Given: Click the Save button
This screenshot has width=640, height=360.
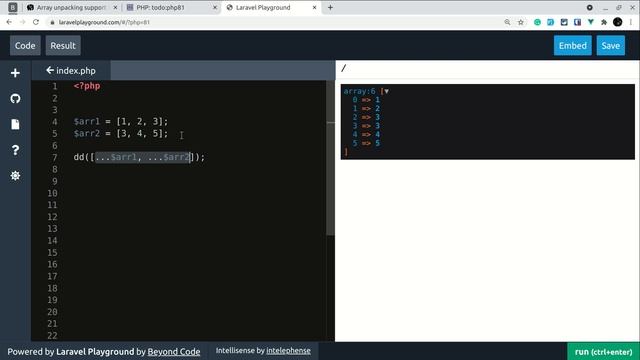Looking at the screenshot, I should [x=610, y=45].
